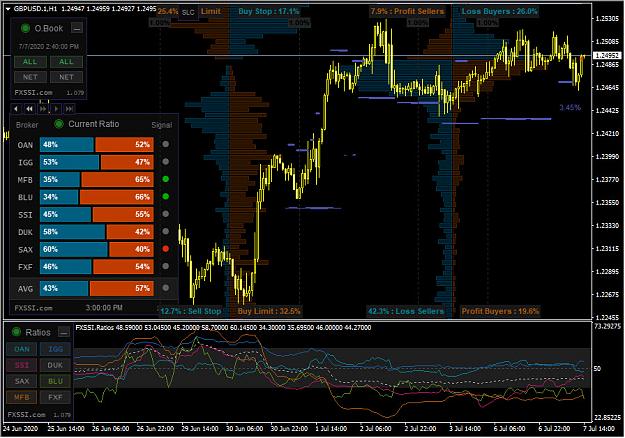Click the AVG orange 57% short bar
The width and height of the screenshot is (625, 438).
click(x=122, y=288)
